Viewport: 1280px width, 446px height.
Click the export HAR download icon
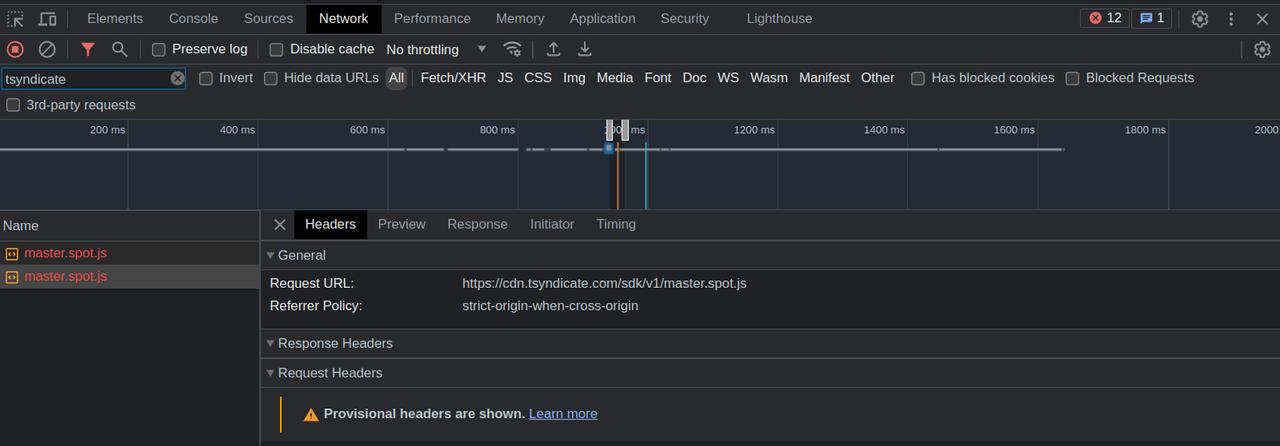[x=585, y=49]
